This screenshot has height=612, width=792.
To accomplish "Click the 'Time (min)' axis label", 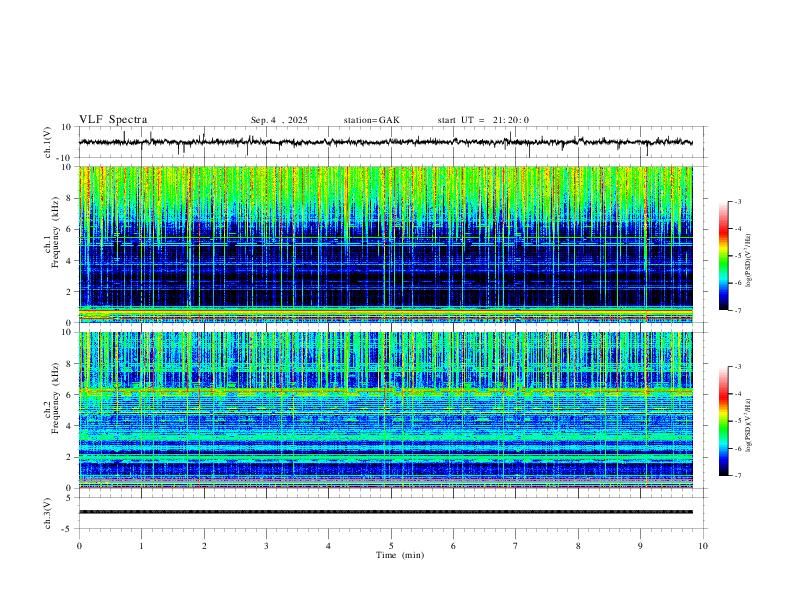I will click(x=400, y=555).
